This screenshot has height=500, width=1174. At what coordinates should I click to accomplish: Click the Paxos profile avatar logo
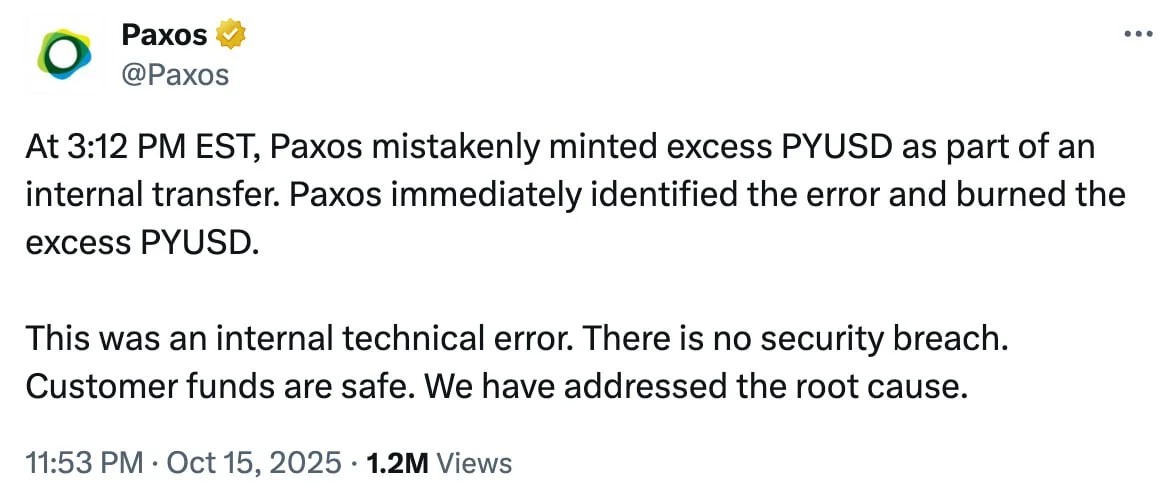coord(64,55)
